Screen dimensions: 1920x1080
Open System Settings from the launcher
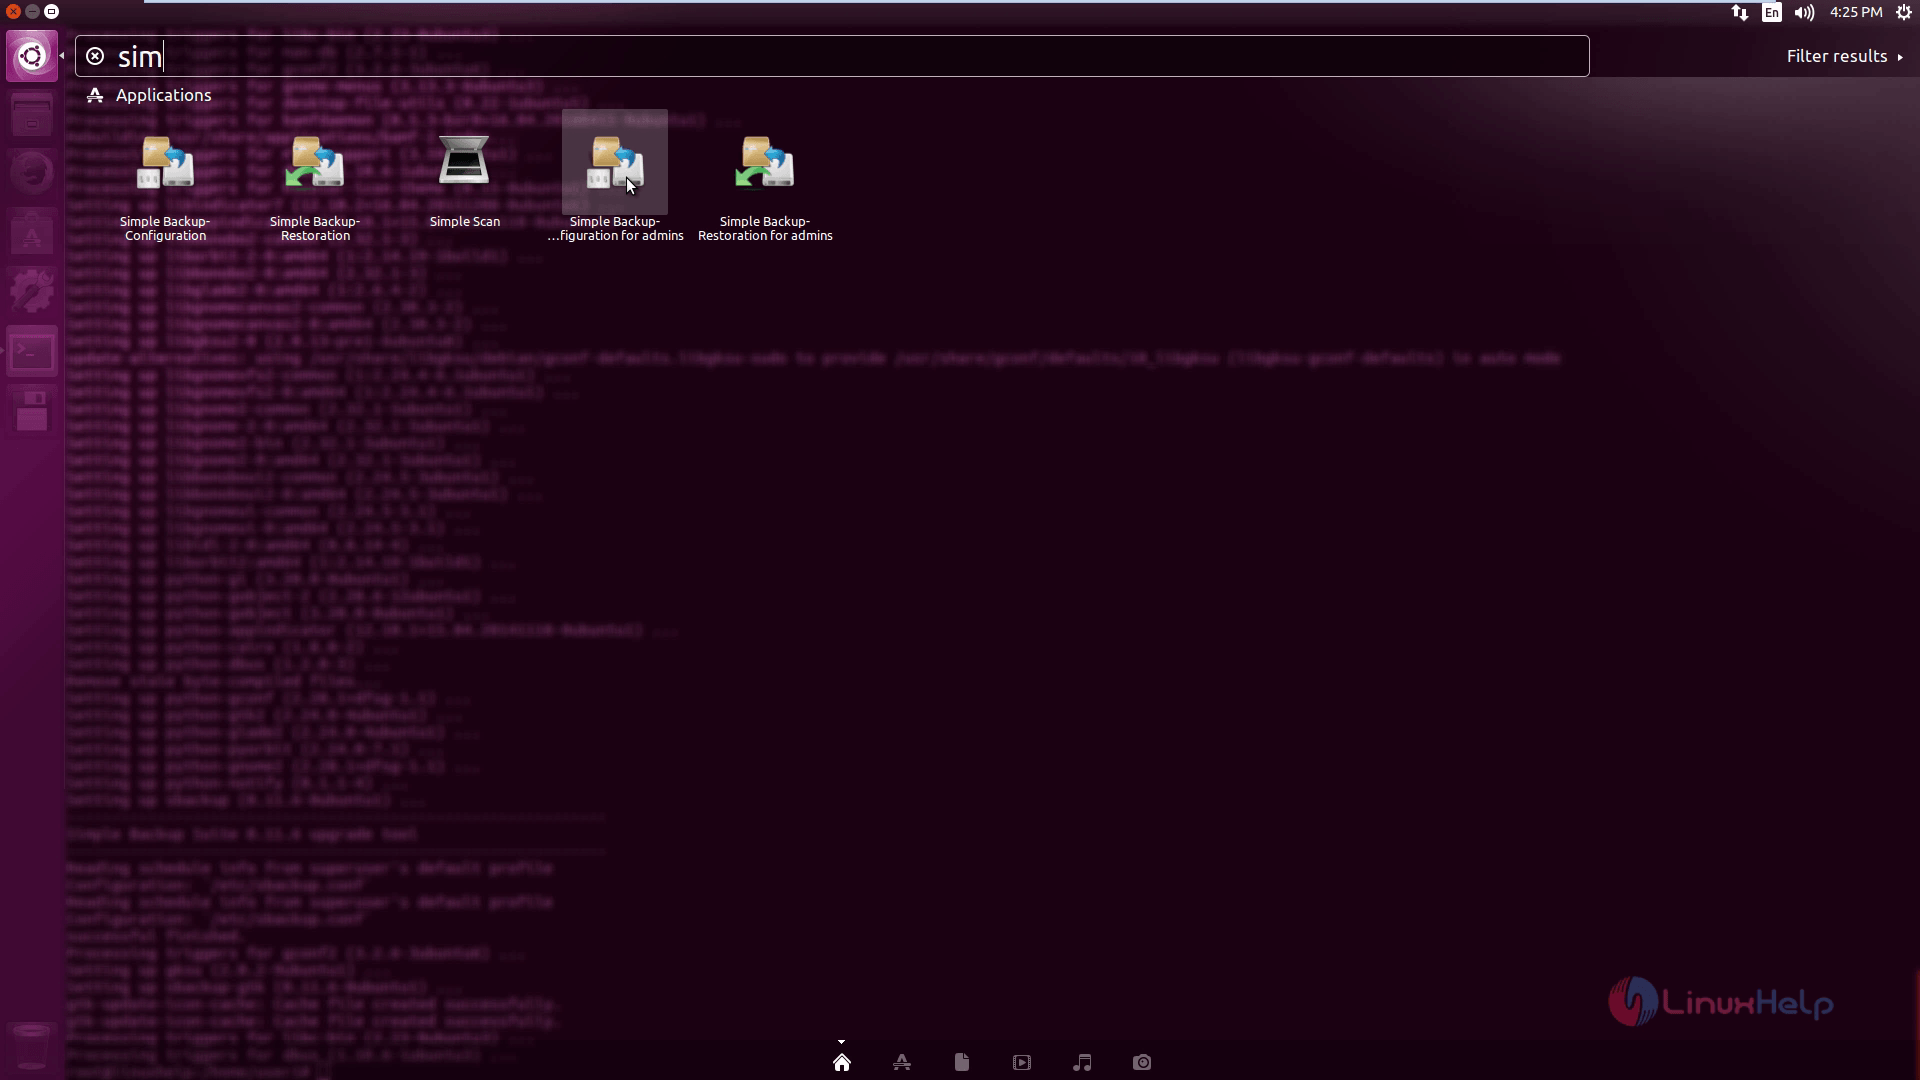[32, 292]
